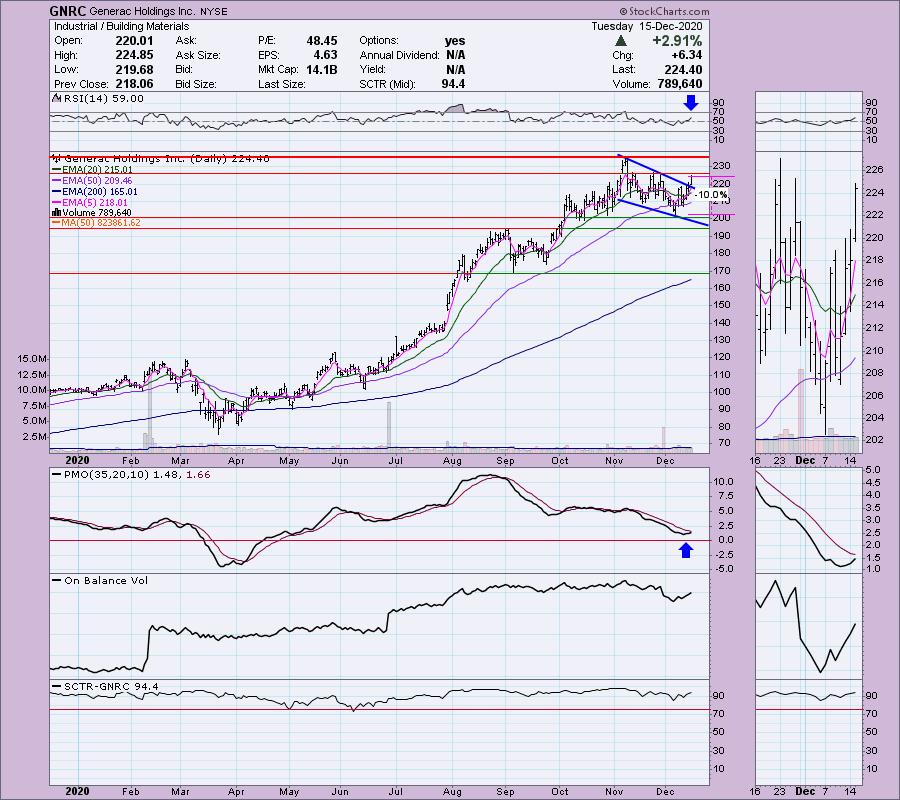Screen dimensions: 900x800
Task: Click the small icon before RSI(14) label
Action: (x=56, y=98)
